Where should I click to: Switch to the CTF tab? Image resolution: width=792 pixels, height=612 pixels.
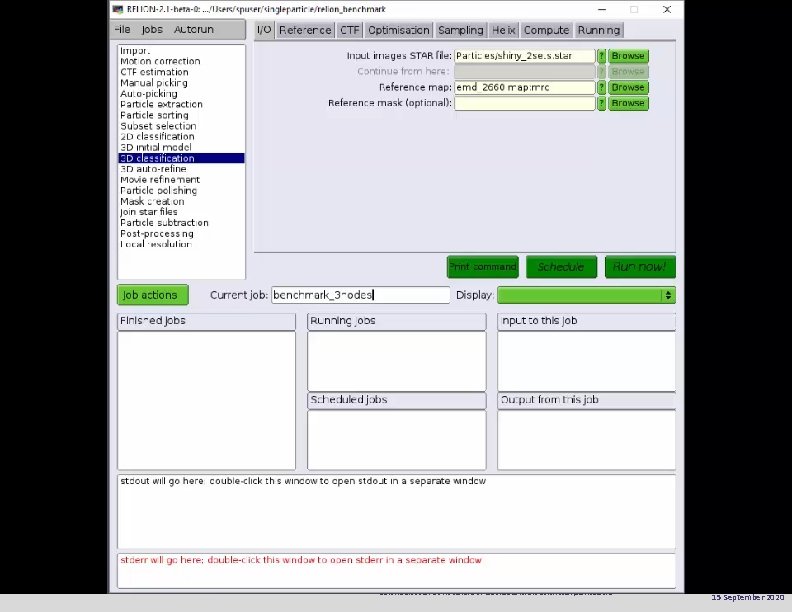pyautogui.click(x=350, y=30)
